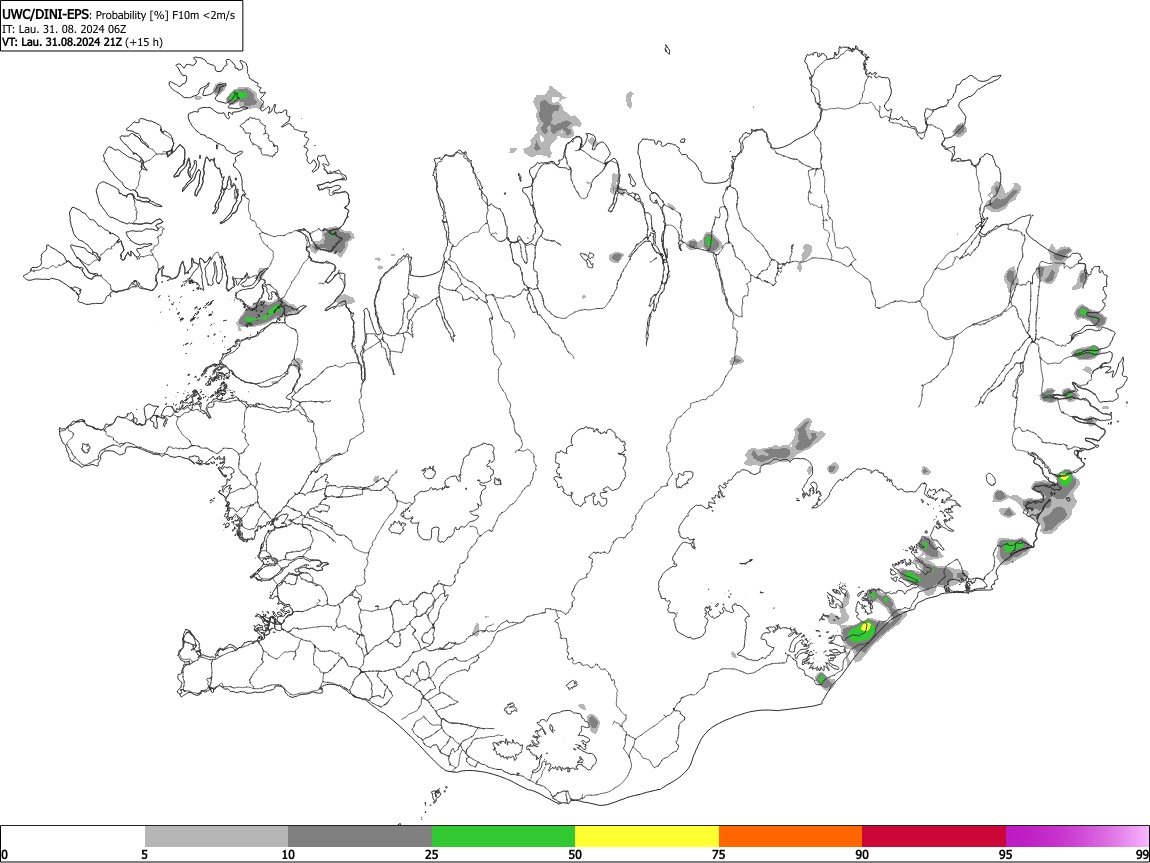
Task: Click the 'VT: Lau. 31.08.2024 21Z' text
Action: [62, 42]
